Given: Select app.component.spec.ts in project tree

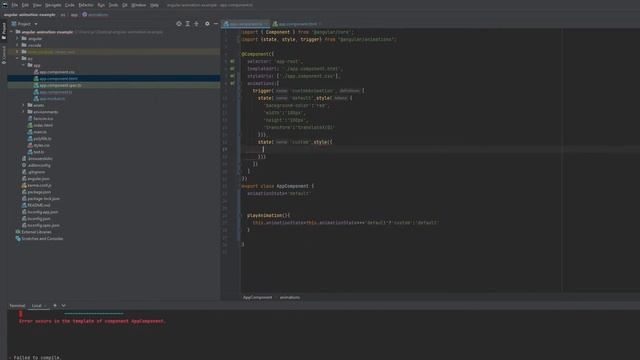Looking at the screenshot, I should (60, 85).
